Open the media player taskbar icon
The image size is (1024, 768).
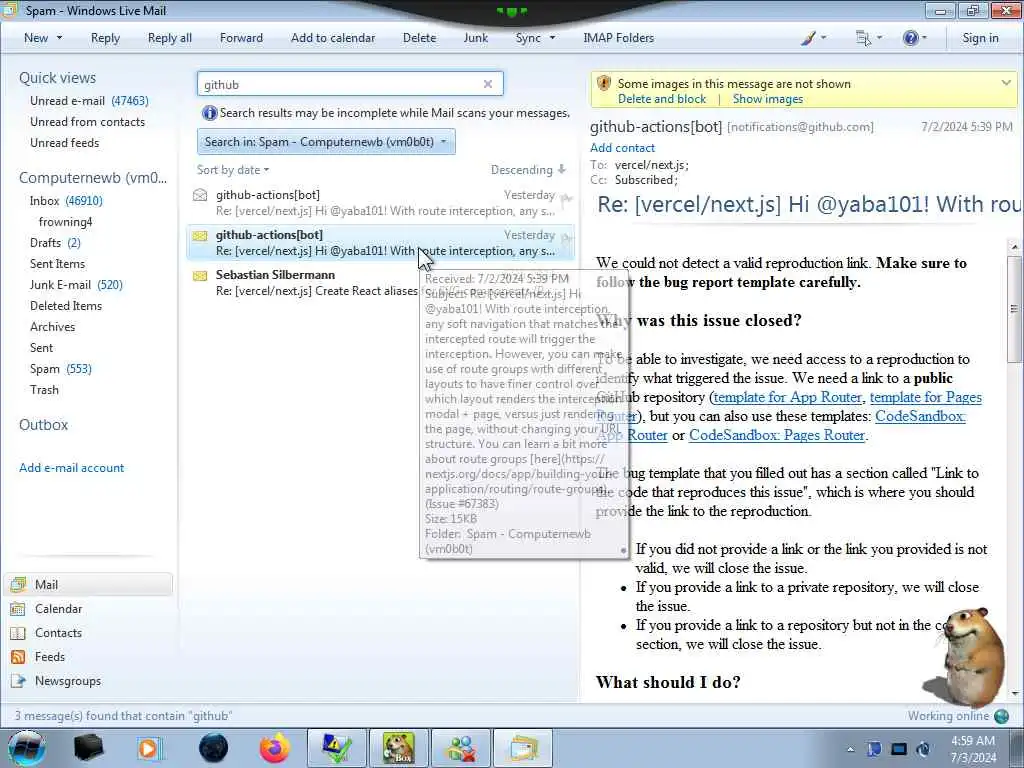(x=149, y=748)
